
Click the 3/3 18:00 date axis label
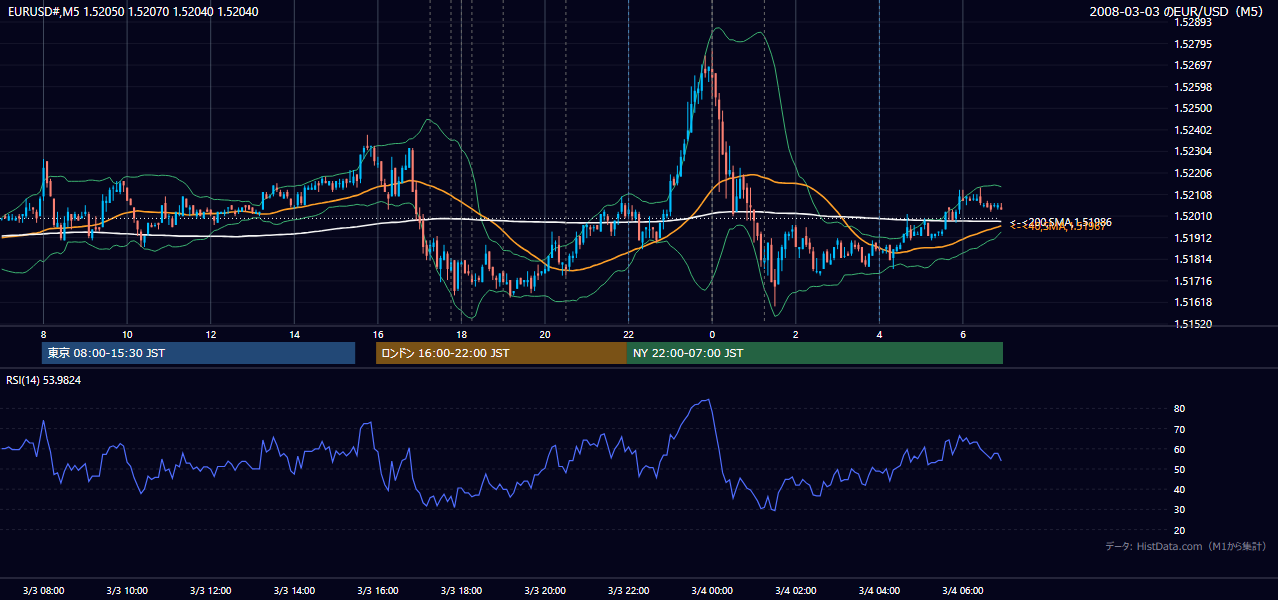click(x=461, y=590)
